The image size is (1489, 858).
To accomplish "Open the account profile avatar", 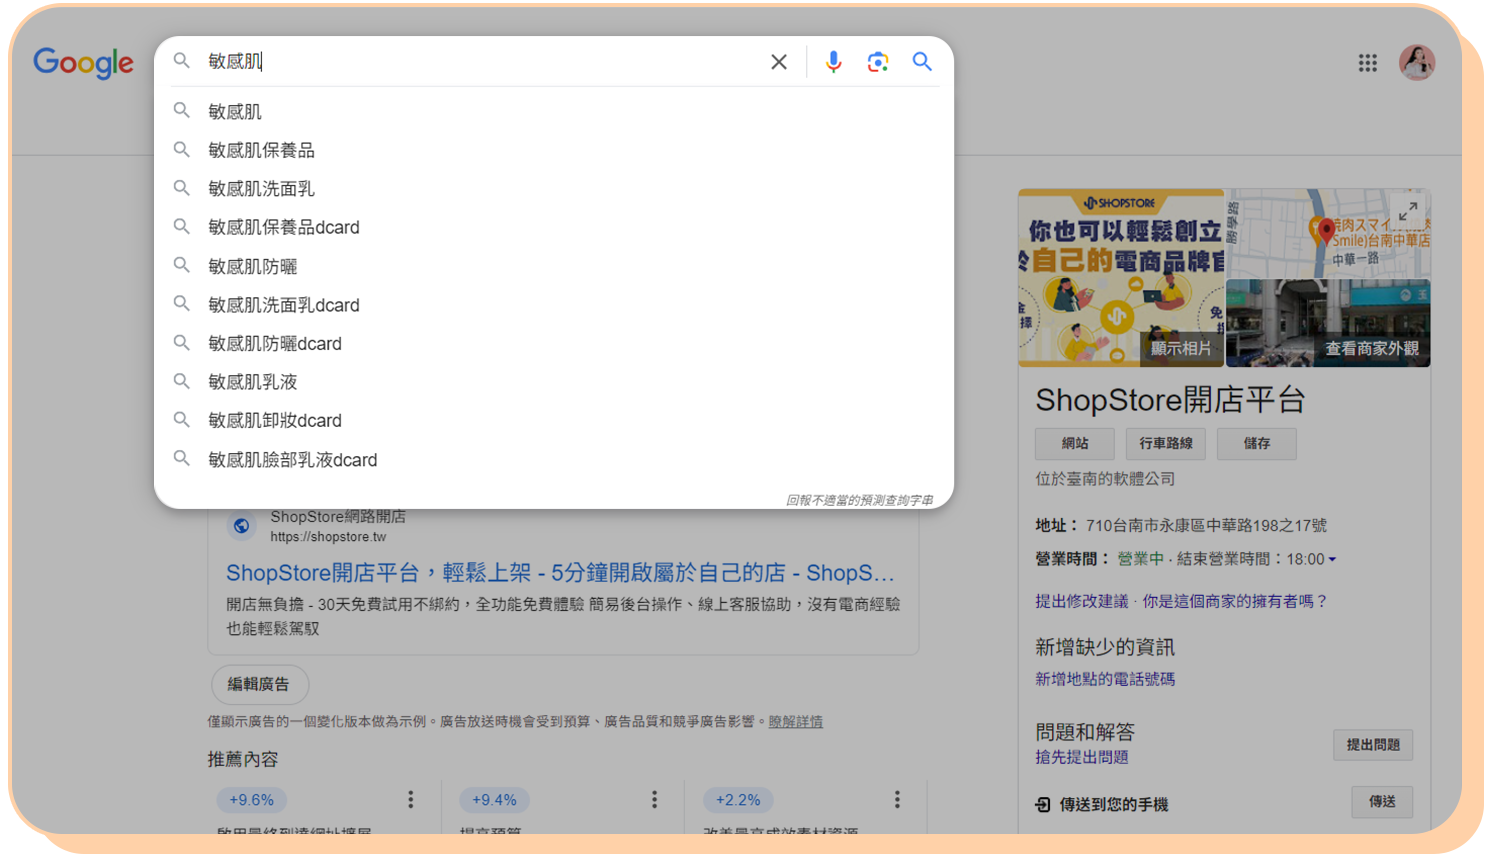I will 1417,62.
